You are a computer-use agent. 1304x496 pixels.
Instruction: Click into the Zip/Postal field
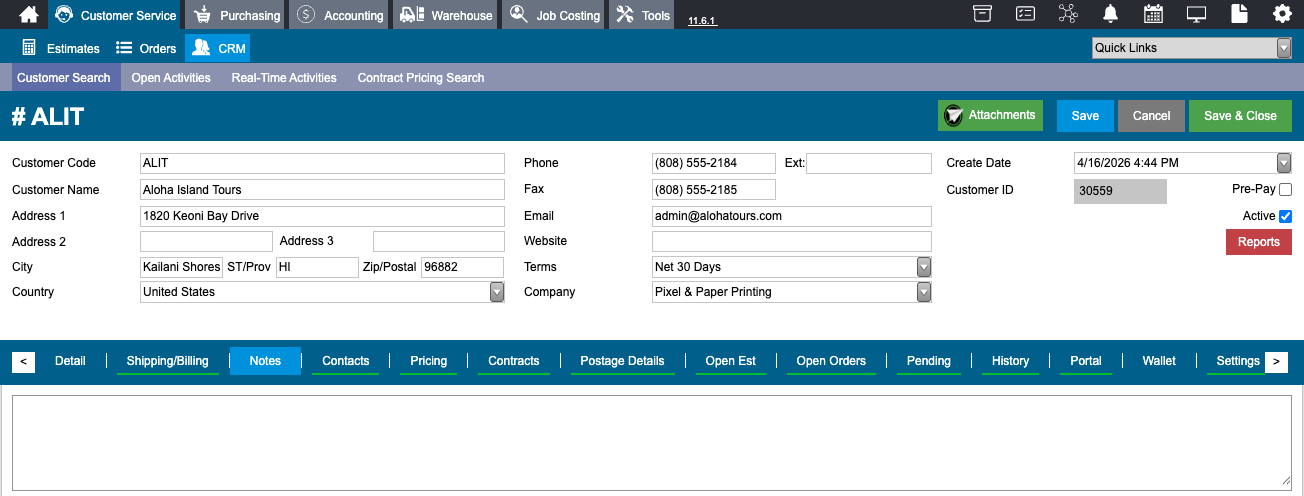462,267
